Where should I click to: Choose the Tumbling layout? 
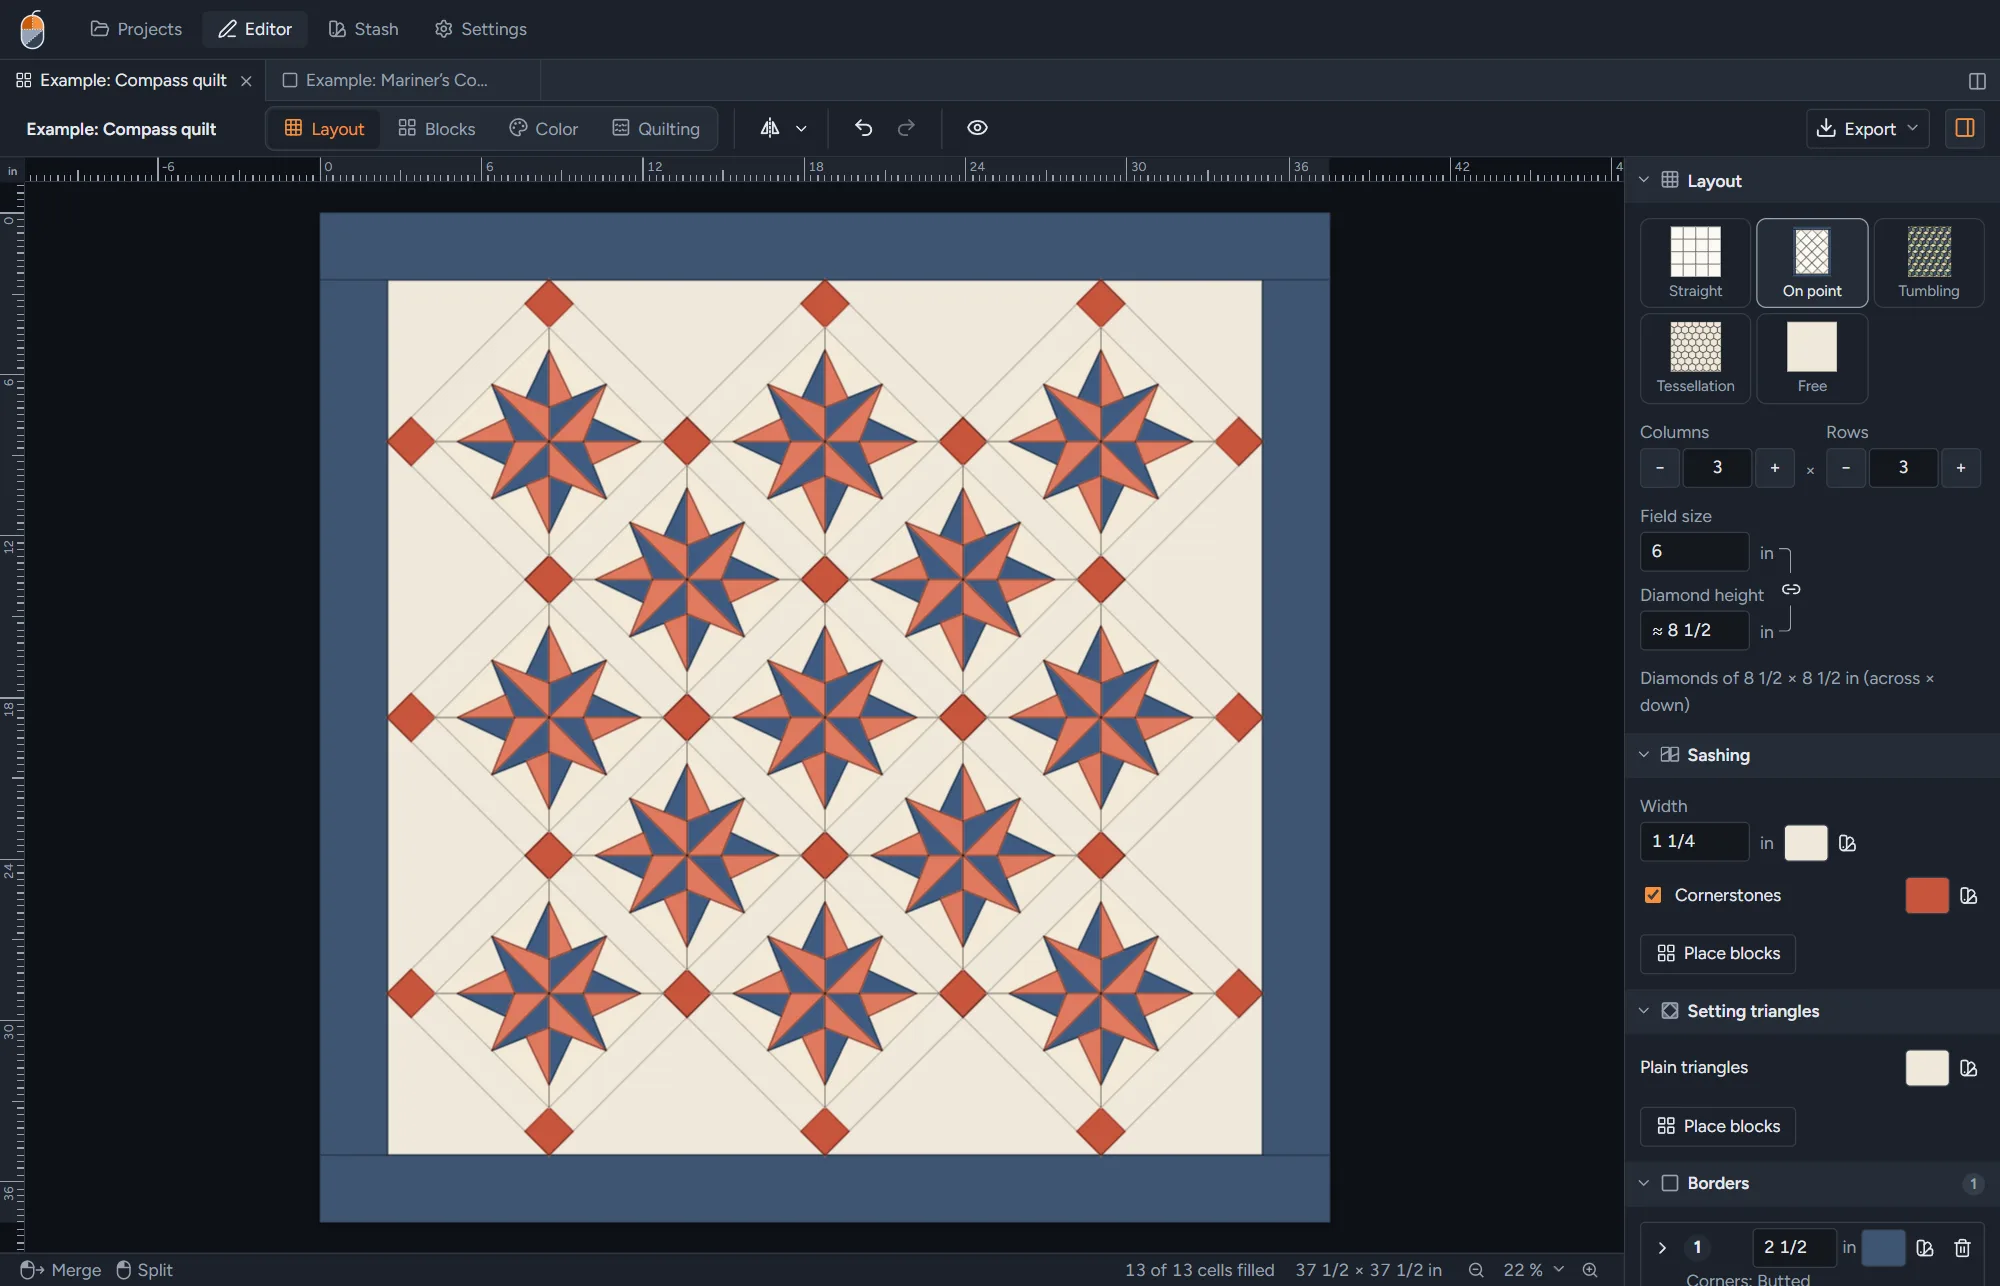click(x=1929, y=263)
